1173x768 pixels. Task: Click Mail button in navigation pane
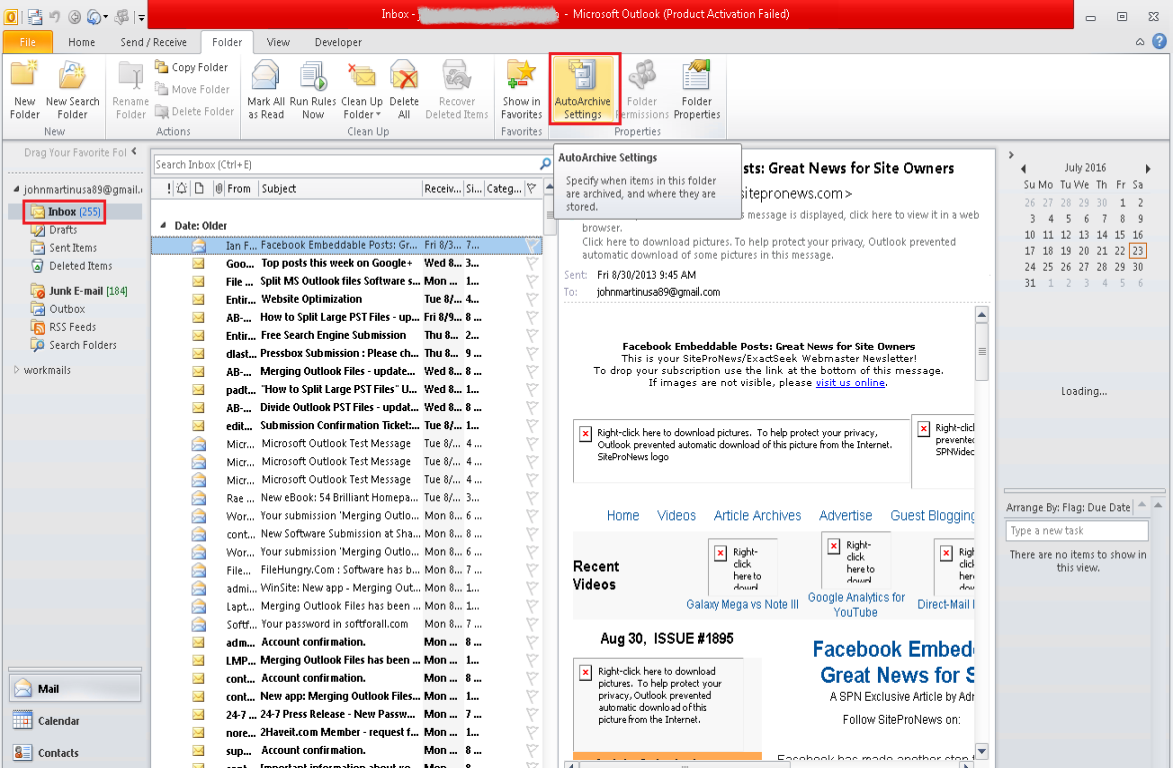tap(75, 689)
